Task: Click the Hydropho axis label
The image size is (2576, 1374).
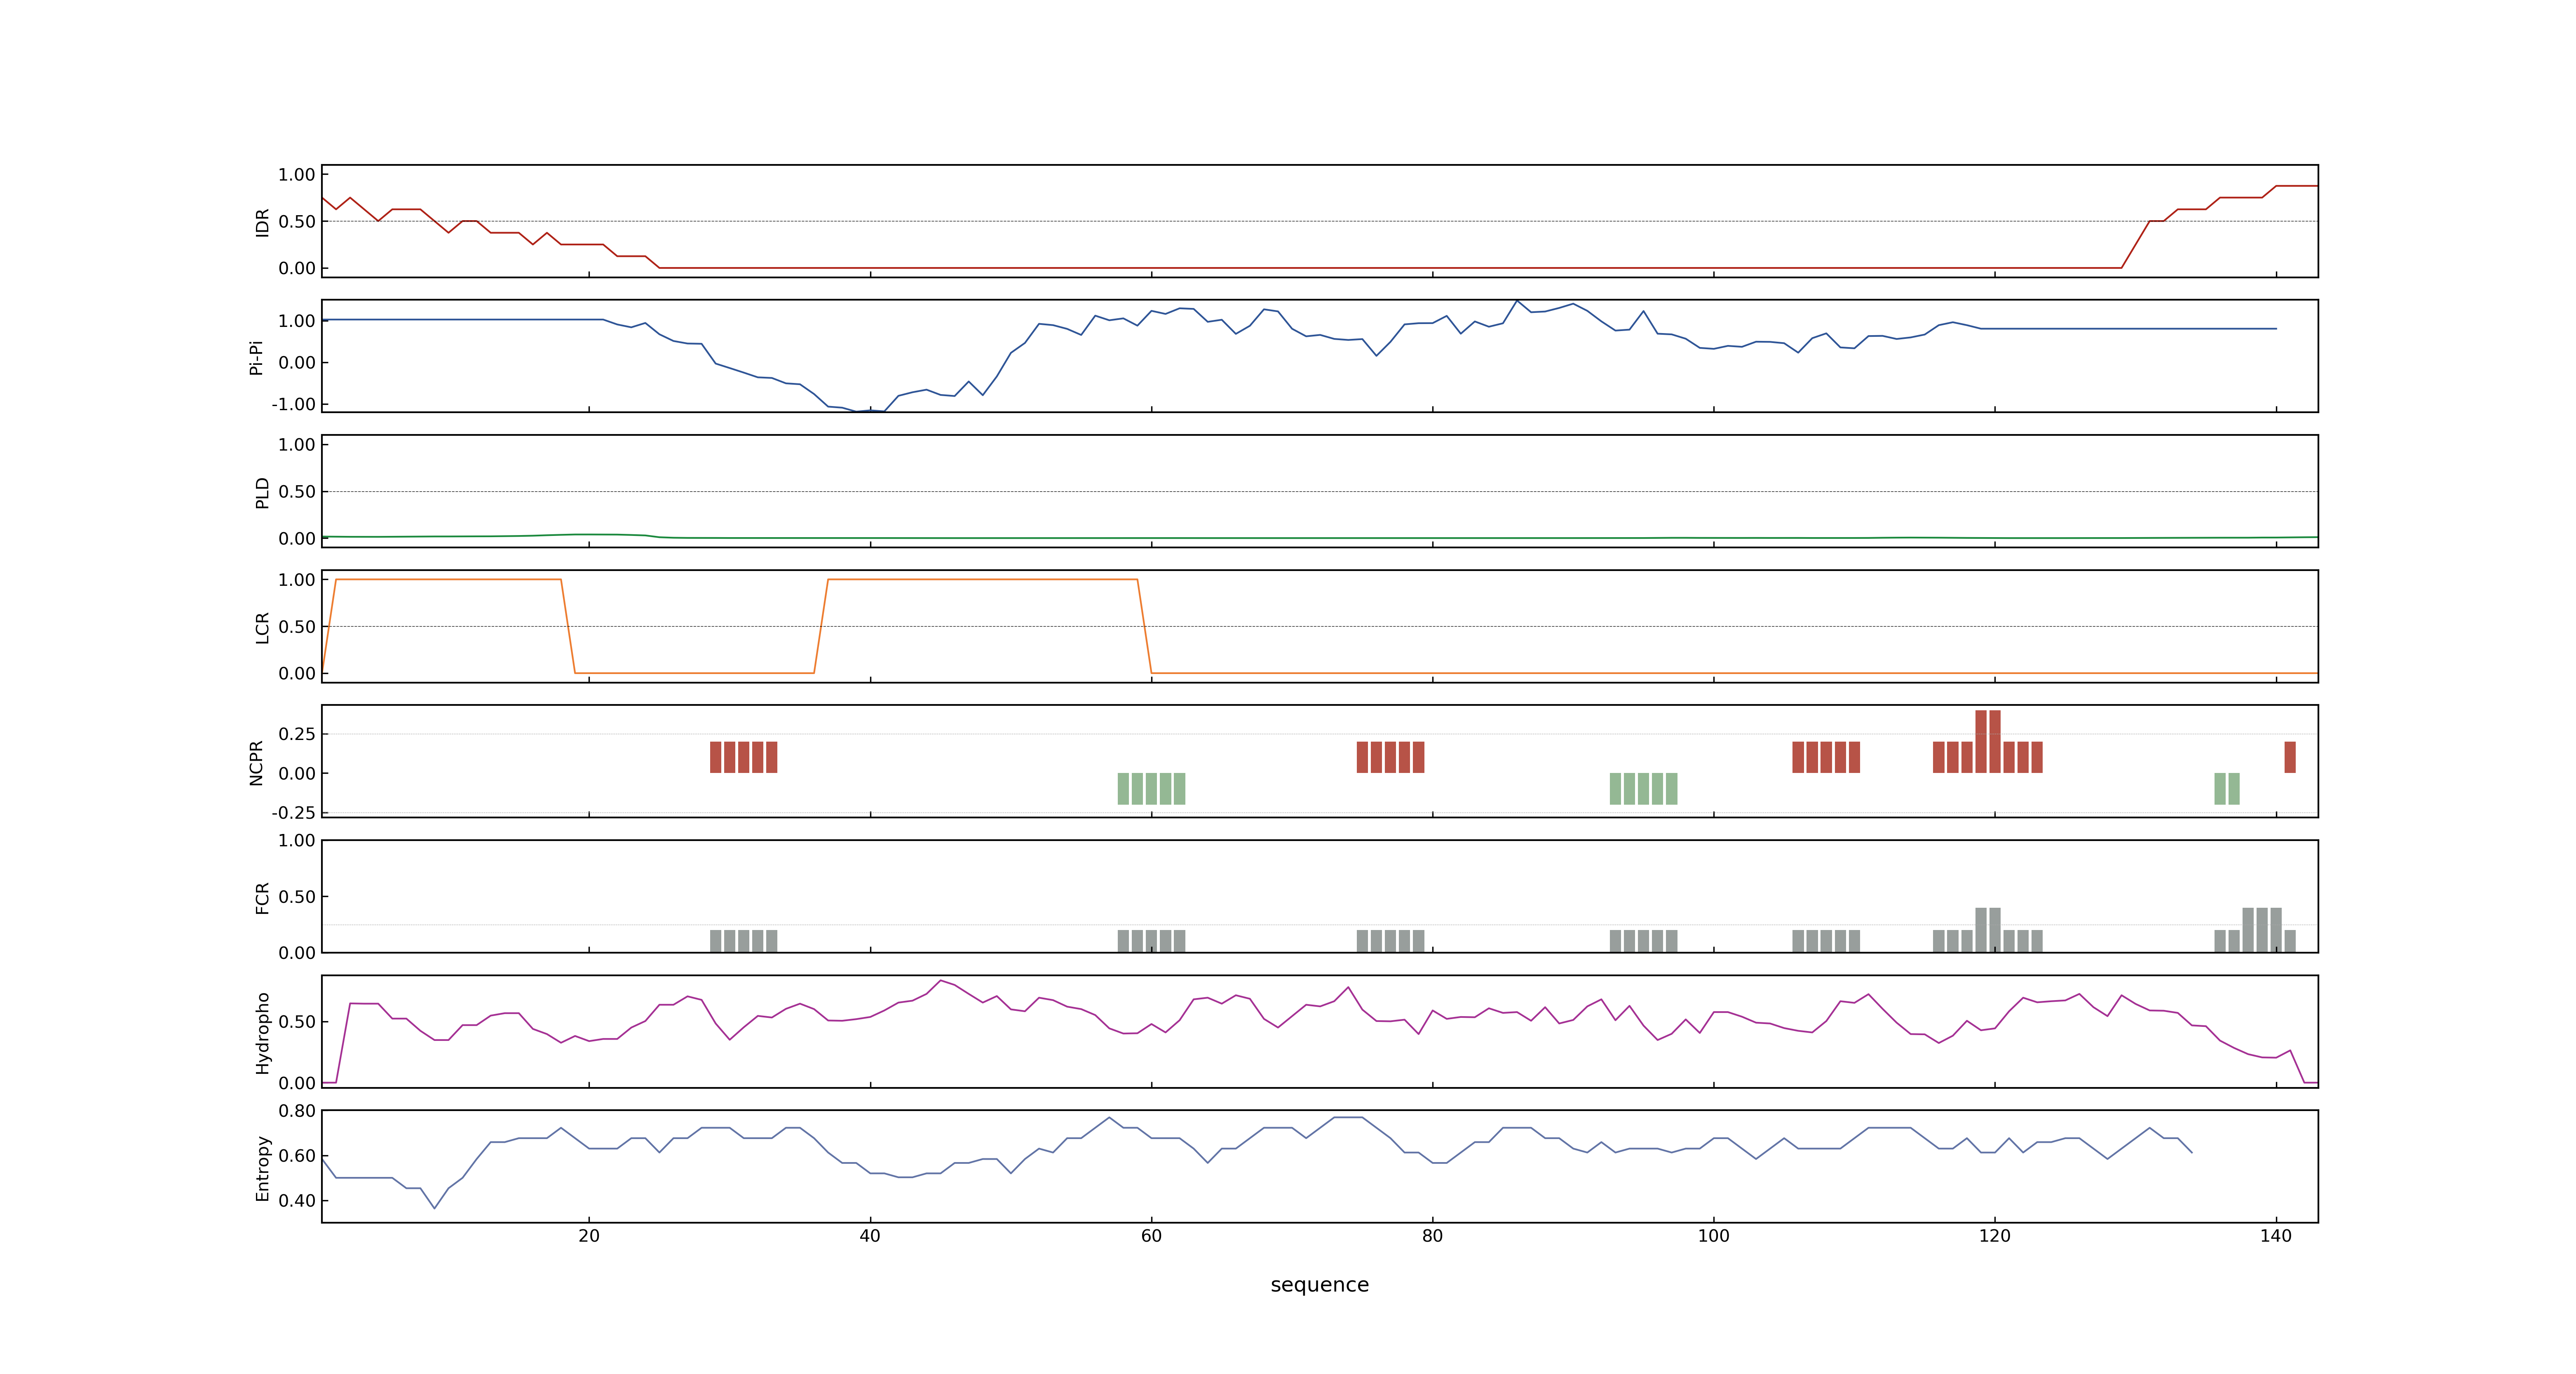Action: [x=262, y=1033]
